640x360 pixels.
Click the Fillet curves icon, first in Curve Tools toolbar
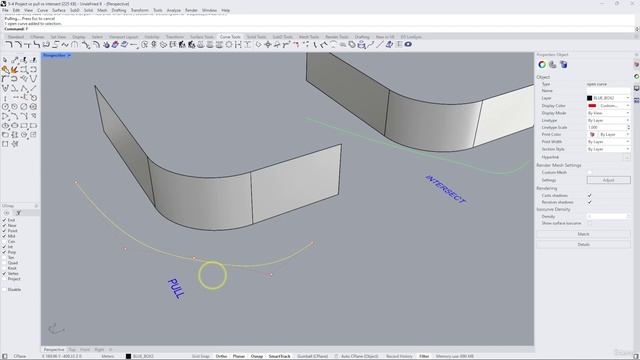click(x=9, y=44)
